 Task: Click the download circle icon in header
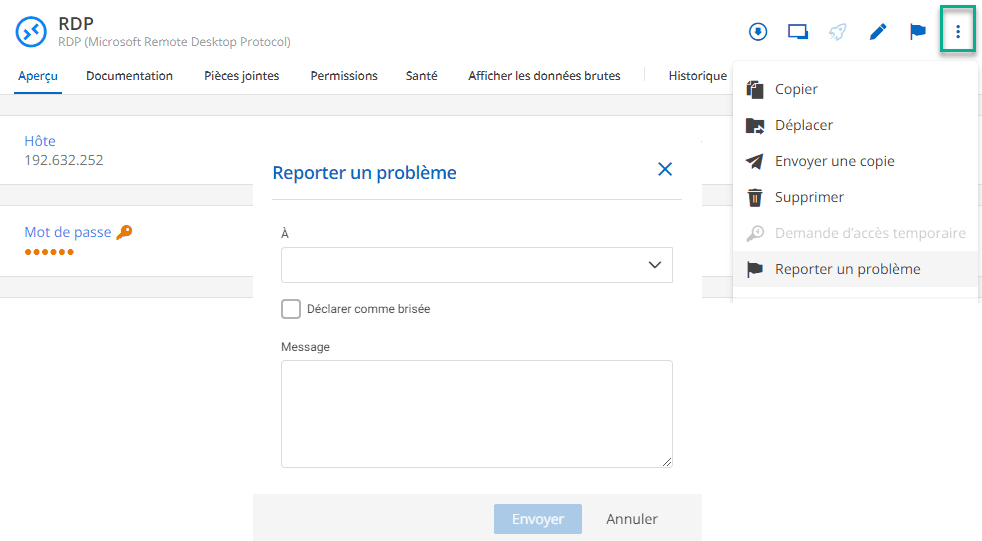[758, 32]
